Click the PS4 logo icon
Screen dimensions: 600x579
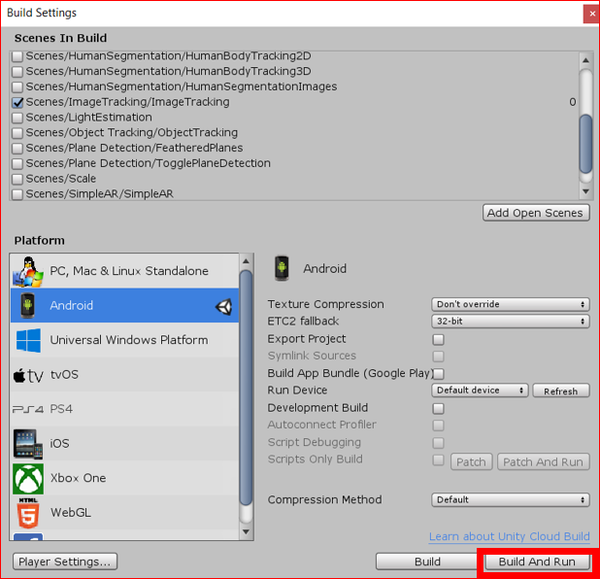pos(28,409)
